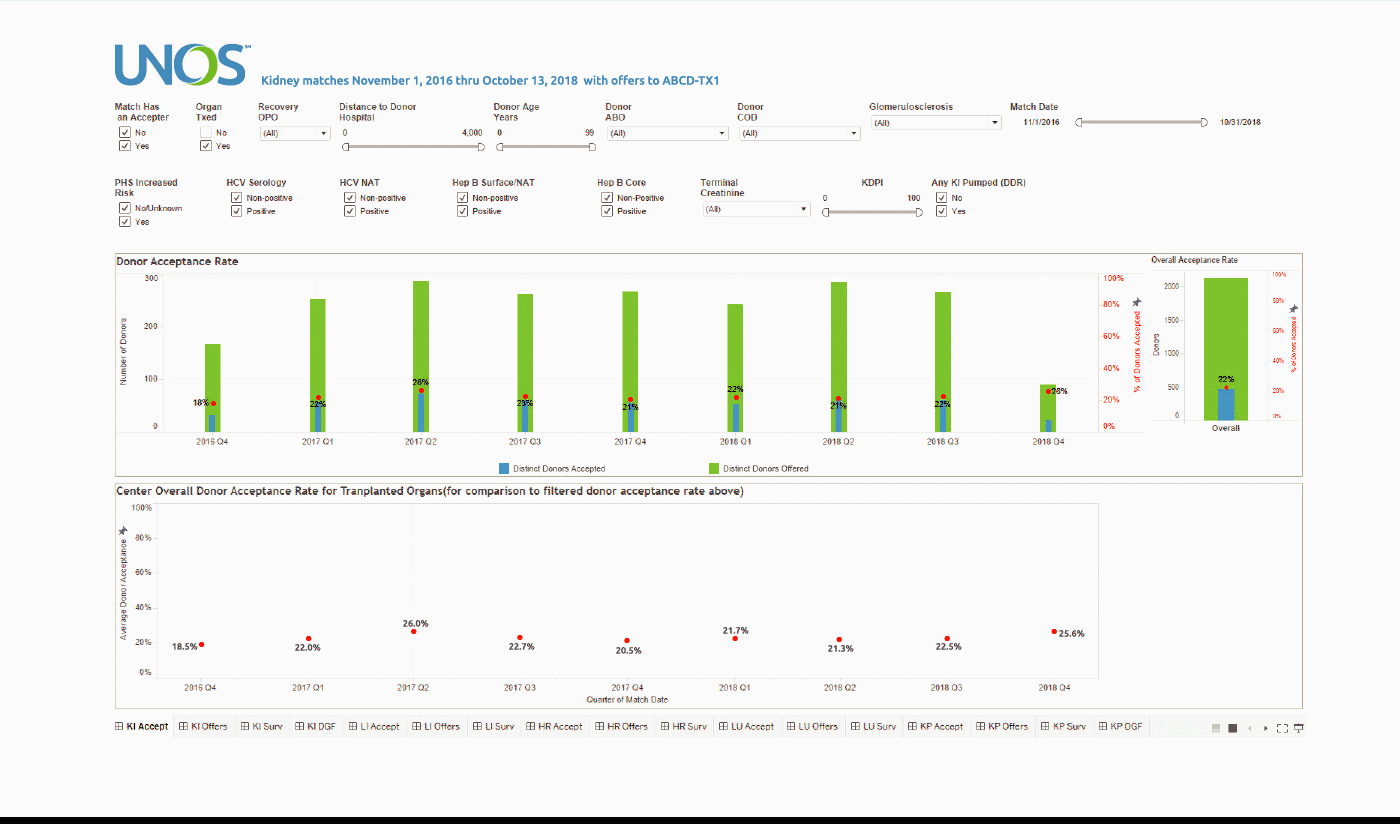Click pin icon beside % of Donors Accepted axis
This screenshot has width=1400, height=824.
pyautogui.click(x=1136, y=302)
